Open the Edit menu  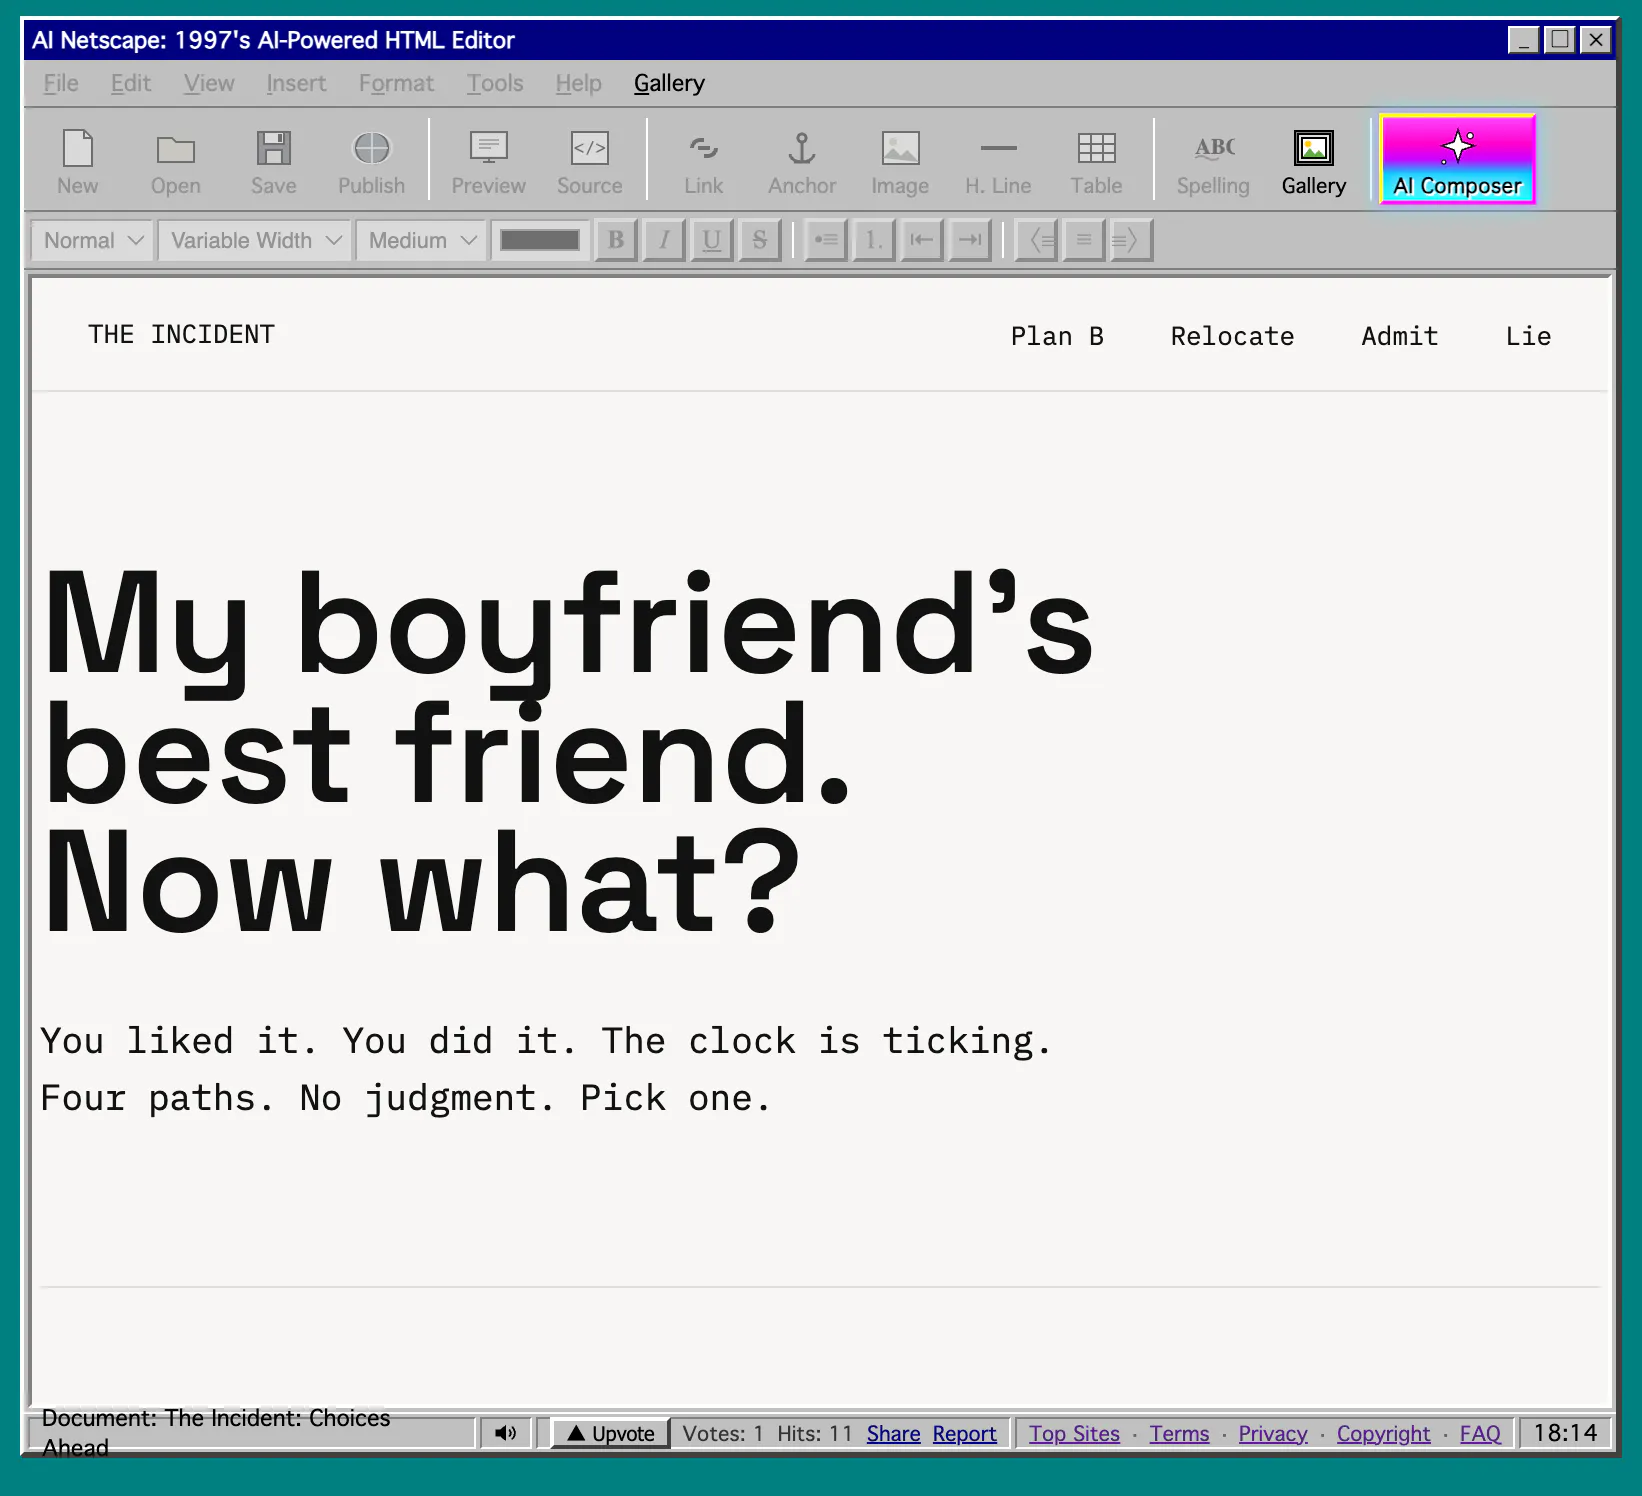131,83
